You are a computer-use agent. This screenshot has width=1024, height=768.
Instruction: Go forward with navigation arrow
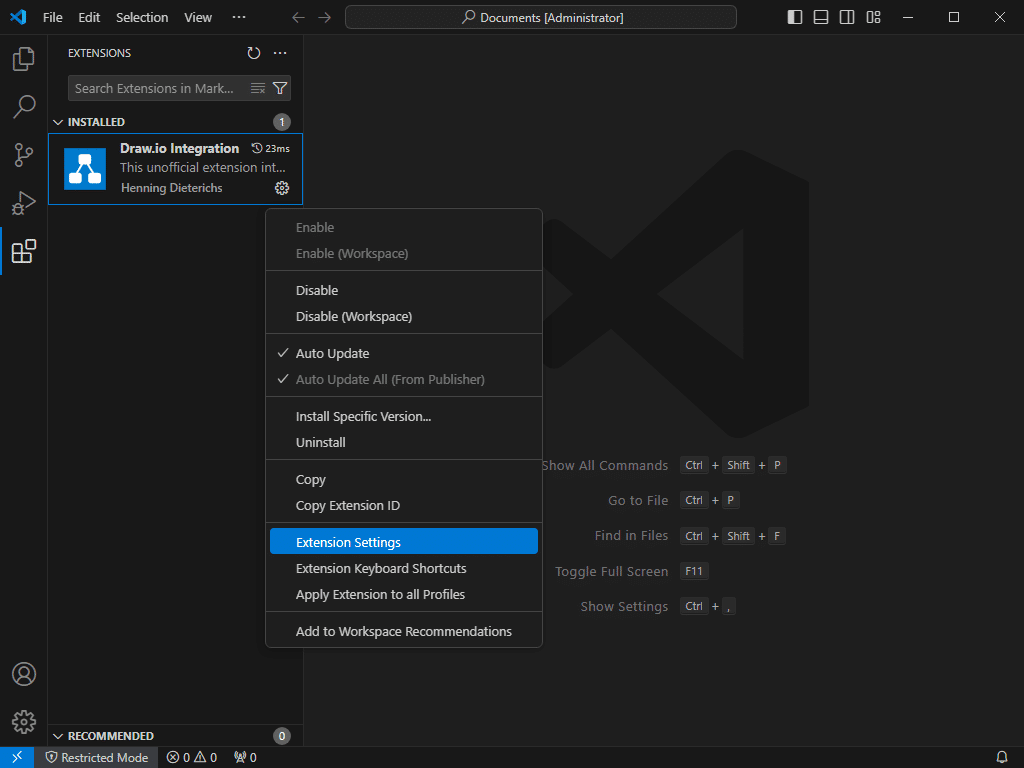[x=325, y=18]
